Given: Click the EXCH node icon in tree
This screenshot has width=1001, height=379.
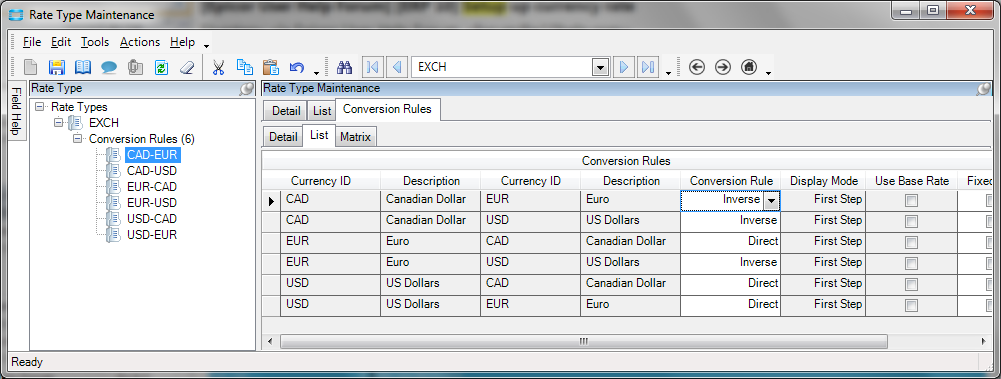Looking at the screenshot, I should [75, 123].
